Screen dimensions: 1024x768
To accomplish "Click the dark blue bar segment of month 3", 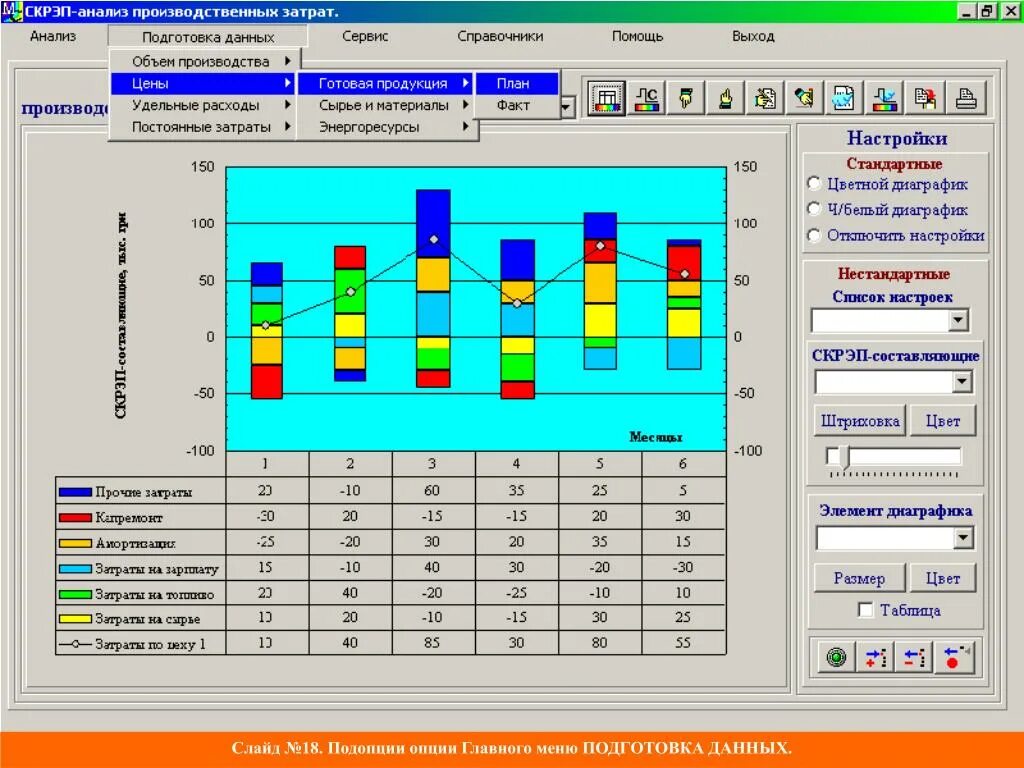I will point(433,222).
